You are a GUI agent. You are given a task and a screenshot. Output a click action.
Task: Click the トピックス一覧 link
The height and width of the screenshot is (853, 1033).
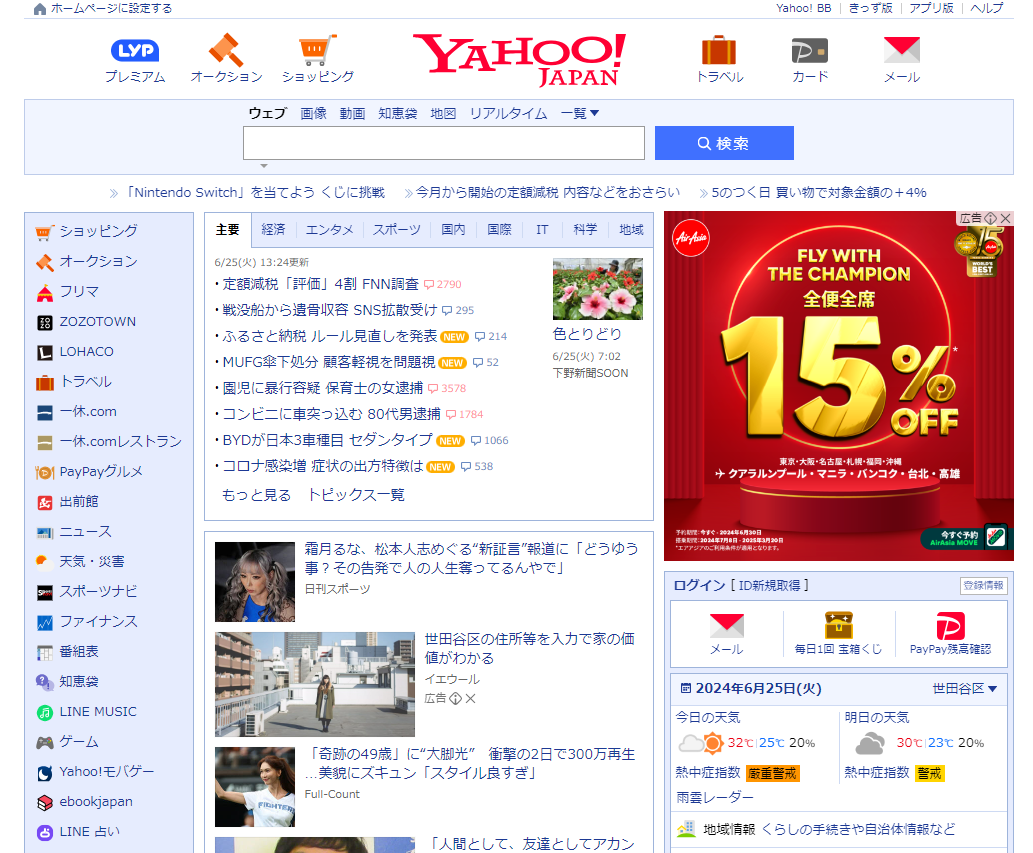356,495
